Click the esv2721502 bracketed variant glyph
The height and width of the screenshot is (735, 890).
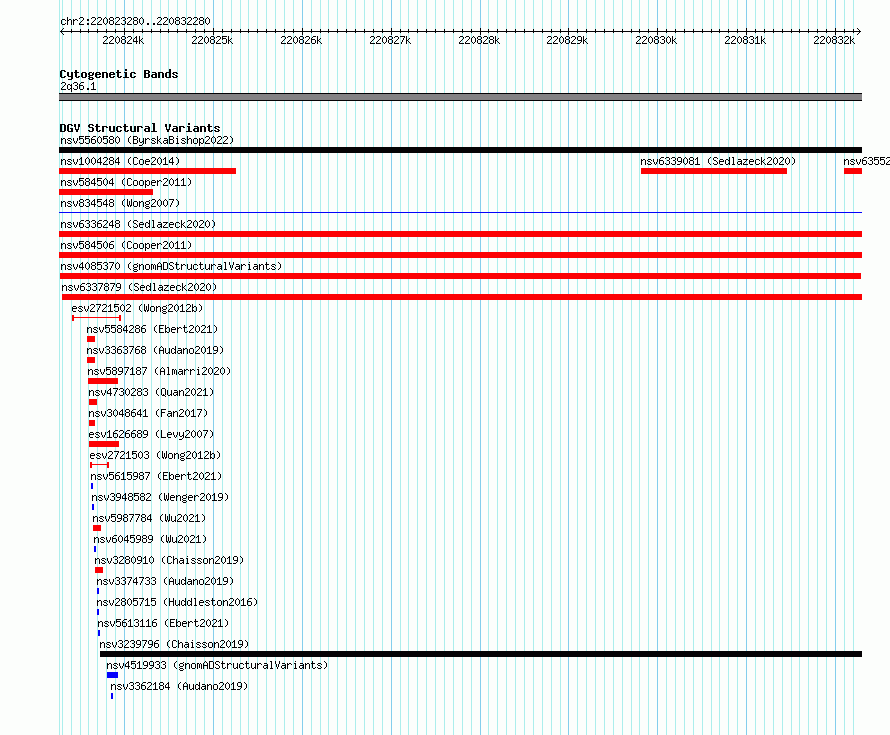pos(96,318)
